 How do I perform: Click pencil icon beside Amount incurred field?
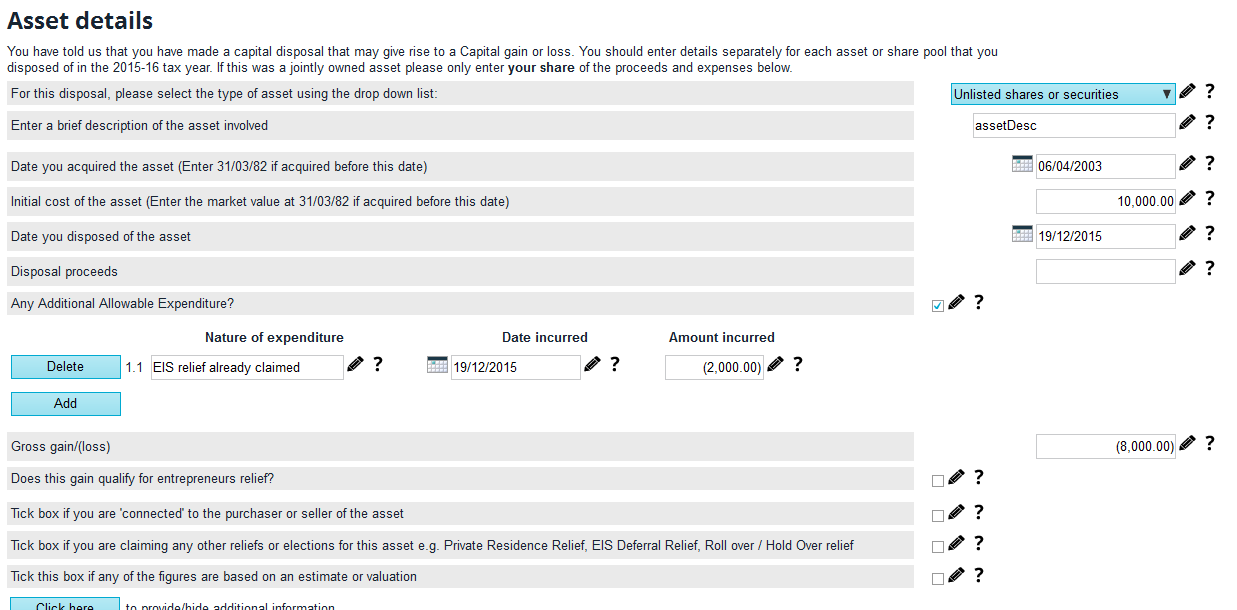[x=775, y=365]
